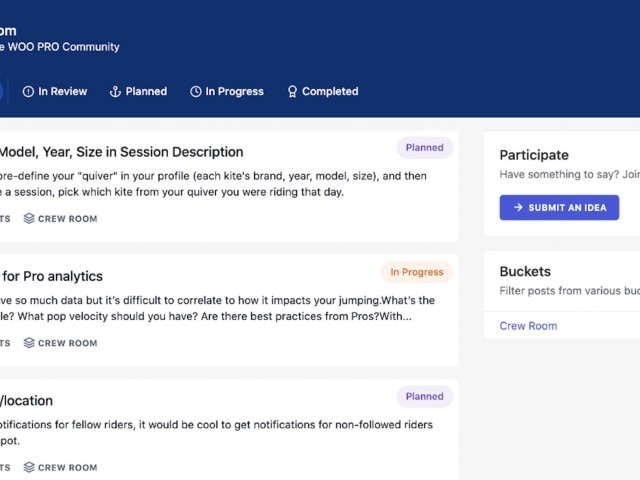Open the Model, Year, Size post title
The image size is (640, 480).
[x=120, y=152]
